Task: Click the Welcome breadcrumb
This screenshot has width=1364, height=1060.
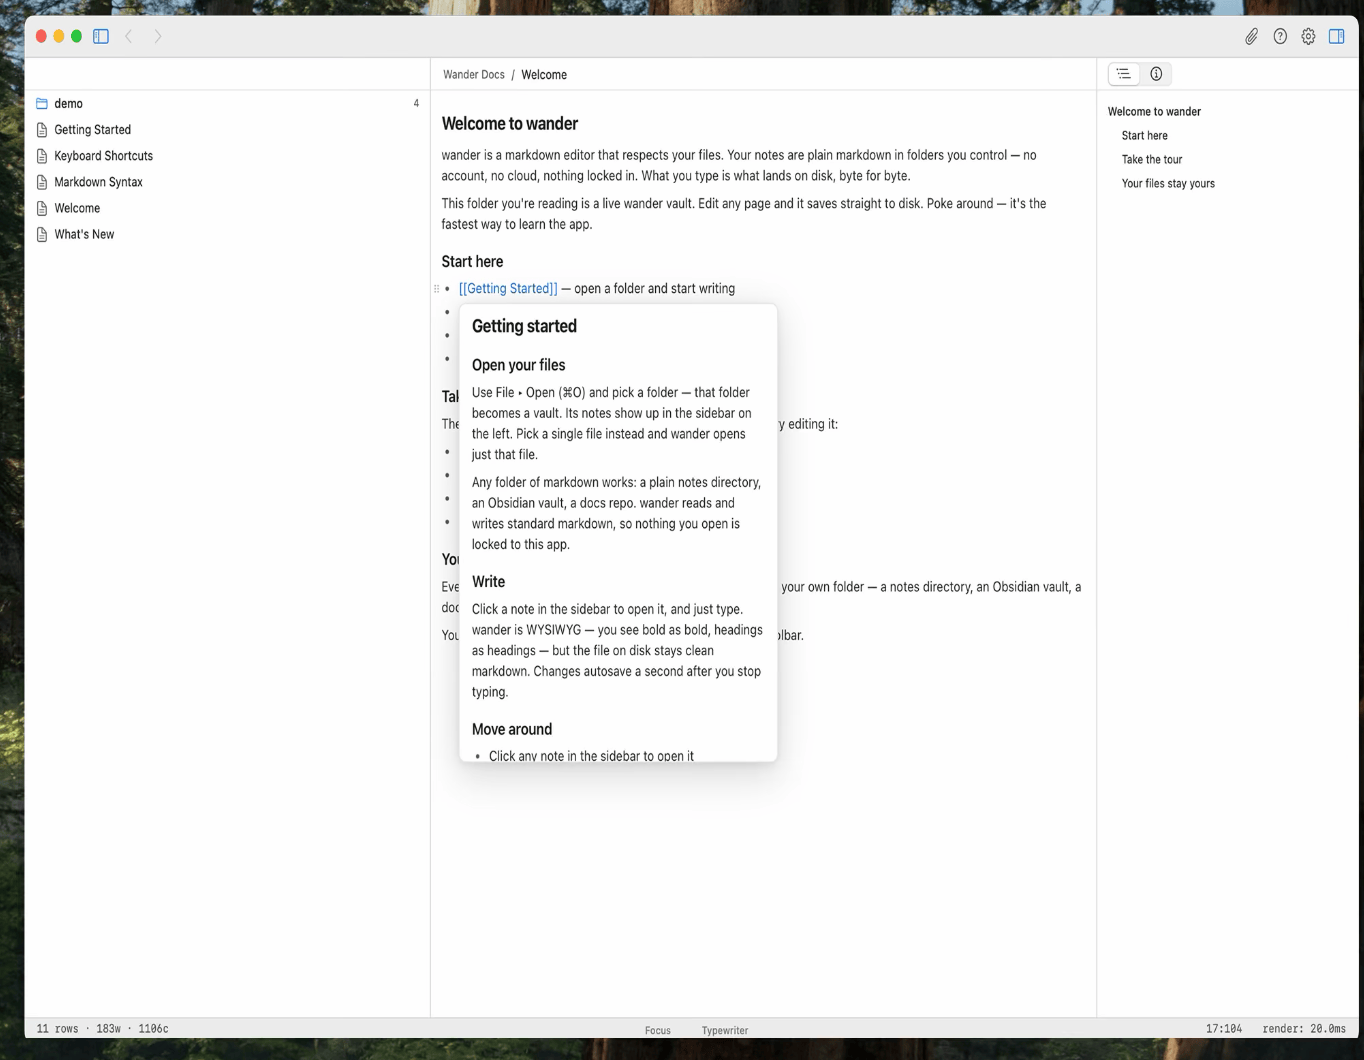Action: click(x=544, y=75)
